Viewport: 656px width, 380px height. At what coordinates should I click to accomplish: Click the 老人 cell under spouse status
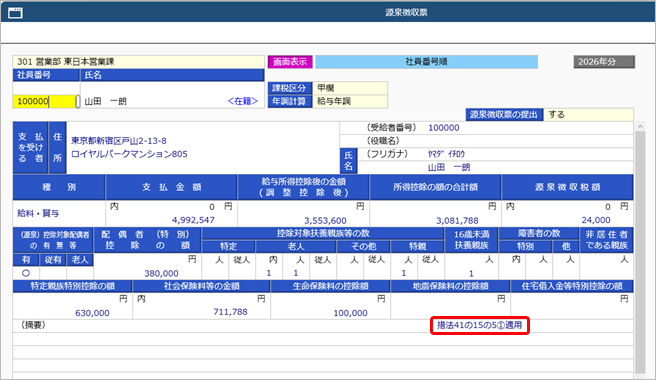coord(80,273)
